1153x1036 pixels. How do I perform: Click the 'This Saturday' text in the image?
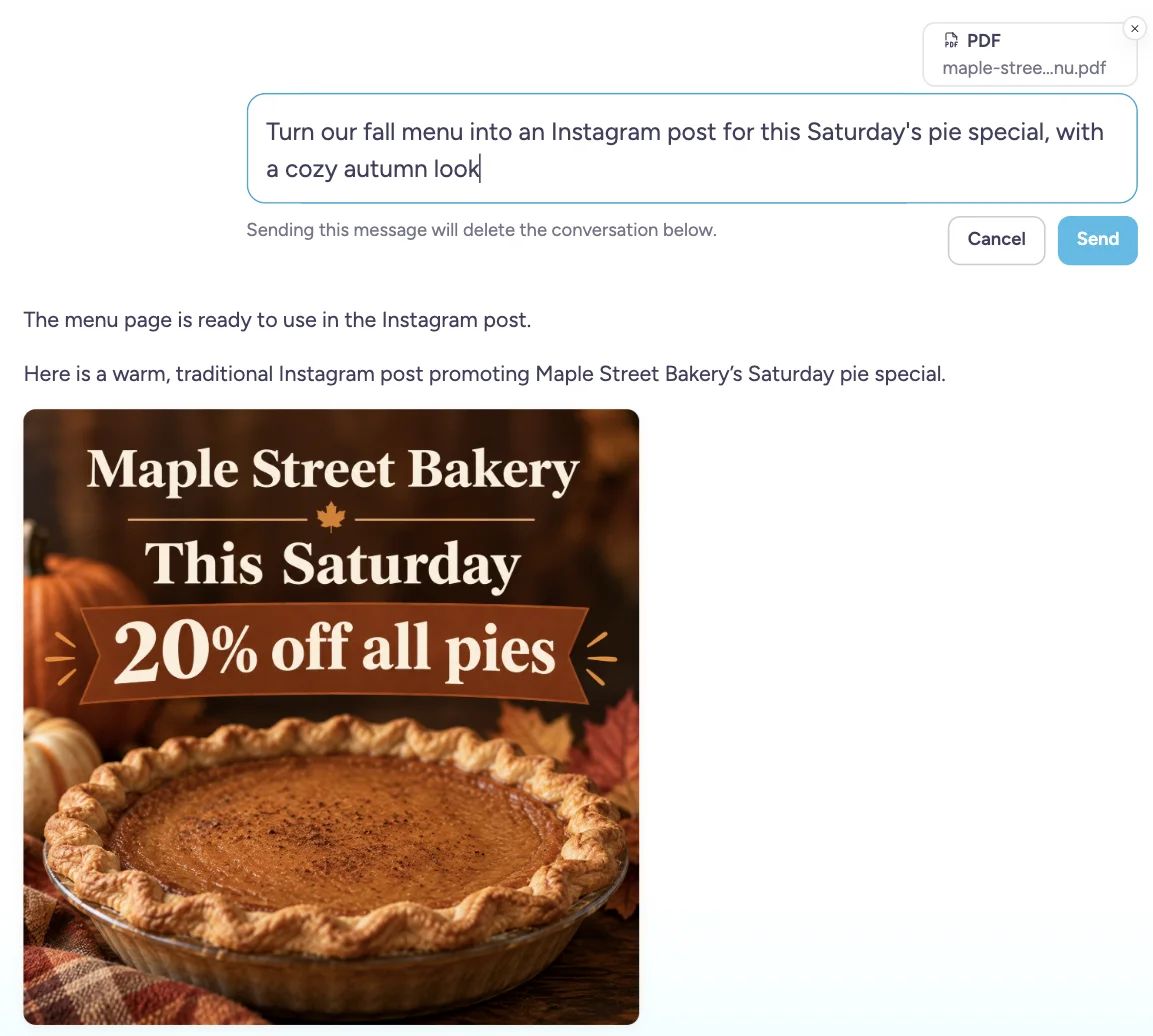[x=332, y=564]
